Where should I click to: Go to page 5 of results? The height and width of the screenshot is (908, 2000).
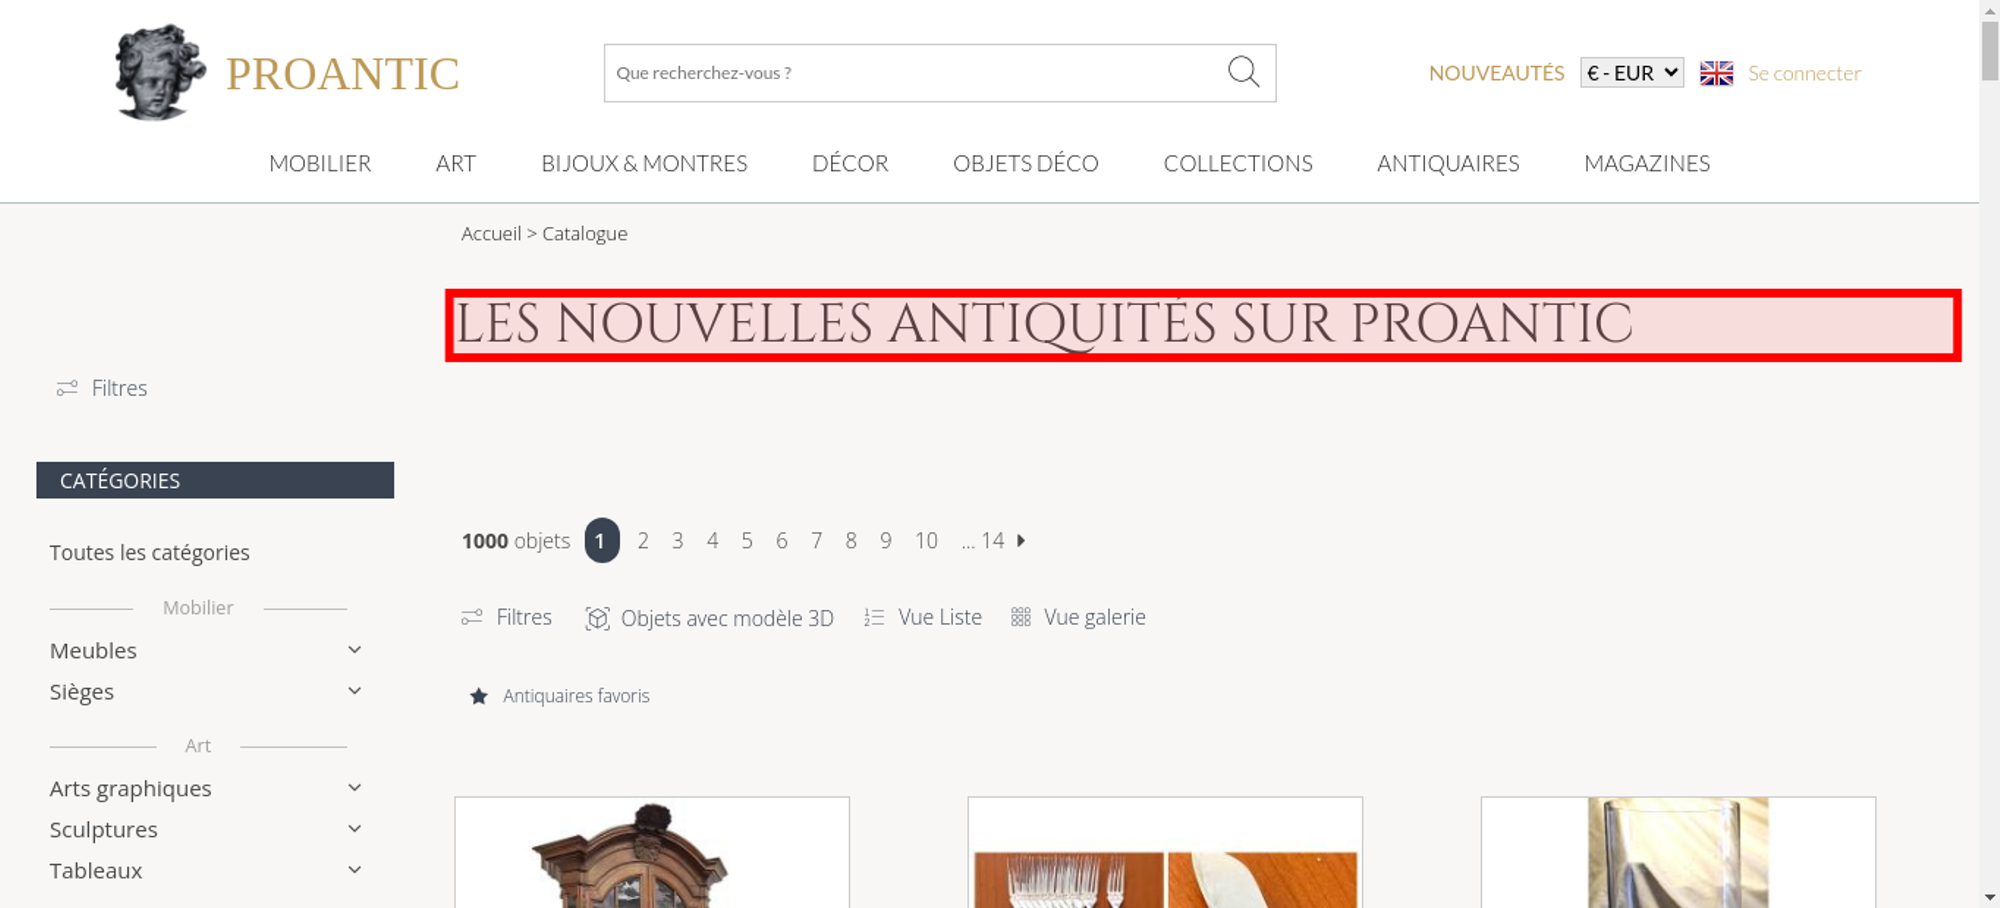[x=747, y=541]
